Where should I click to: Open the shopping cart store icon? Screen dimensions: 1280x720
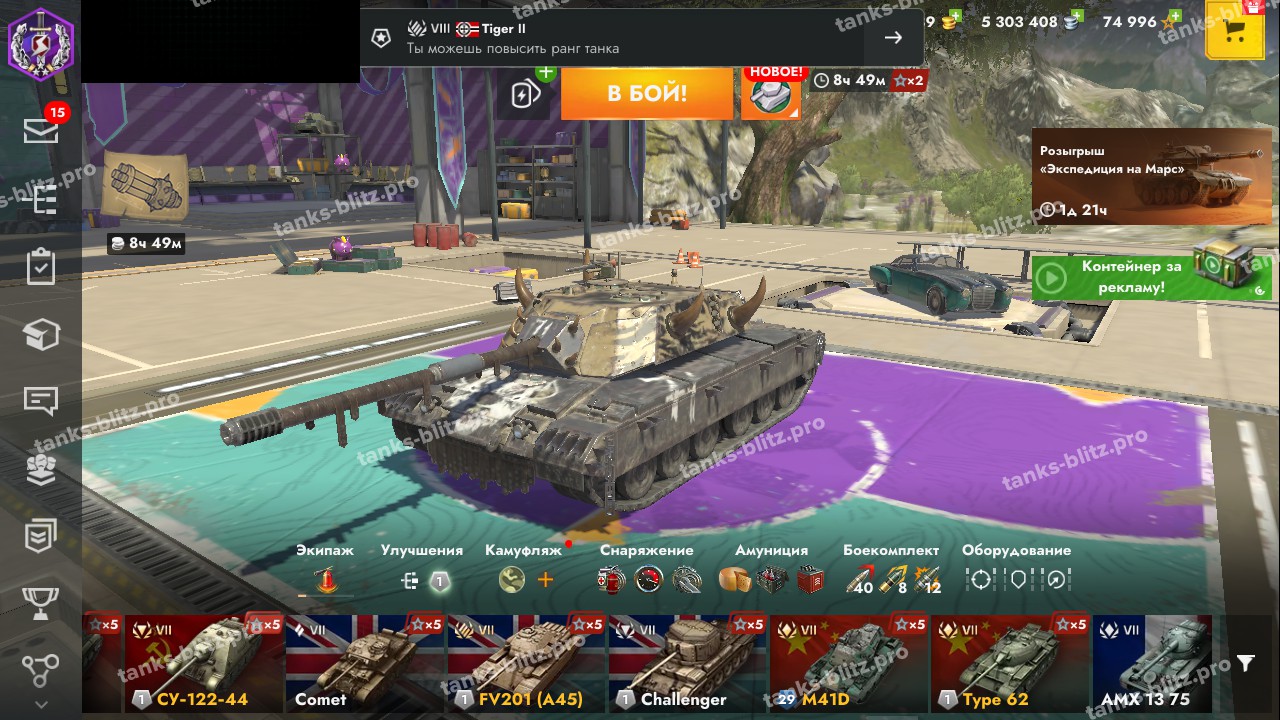1234,31
